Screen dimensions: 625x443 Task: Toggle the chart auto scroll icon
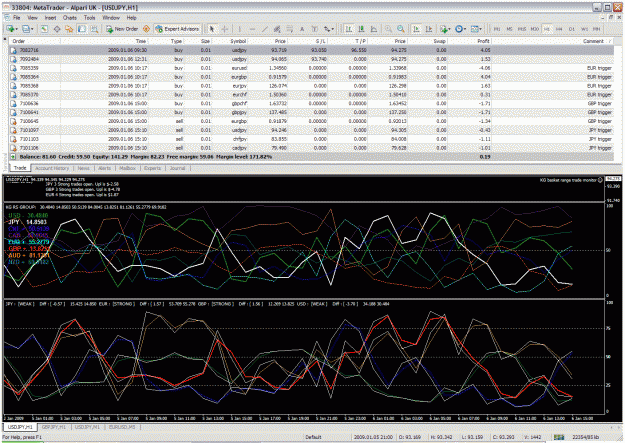[416, 29]
